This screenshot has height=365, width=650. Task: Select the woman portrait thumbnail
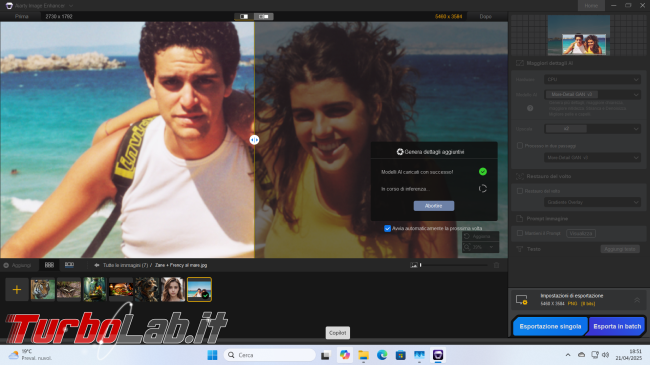click(x=173, y=289)
